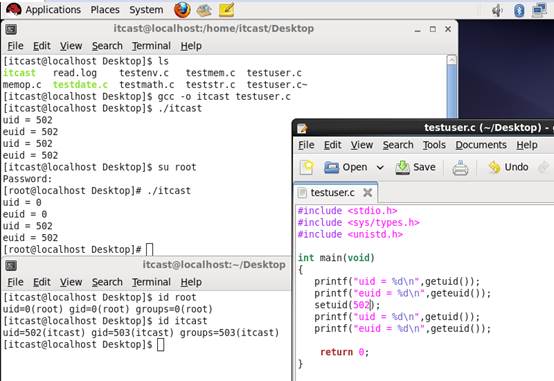Image resolution: width=554 pixels, height=381 pixels.
Task: Open gedit File menu
Action: coord(306,145)
